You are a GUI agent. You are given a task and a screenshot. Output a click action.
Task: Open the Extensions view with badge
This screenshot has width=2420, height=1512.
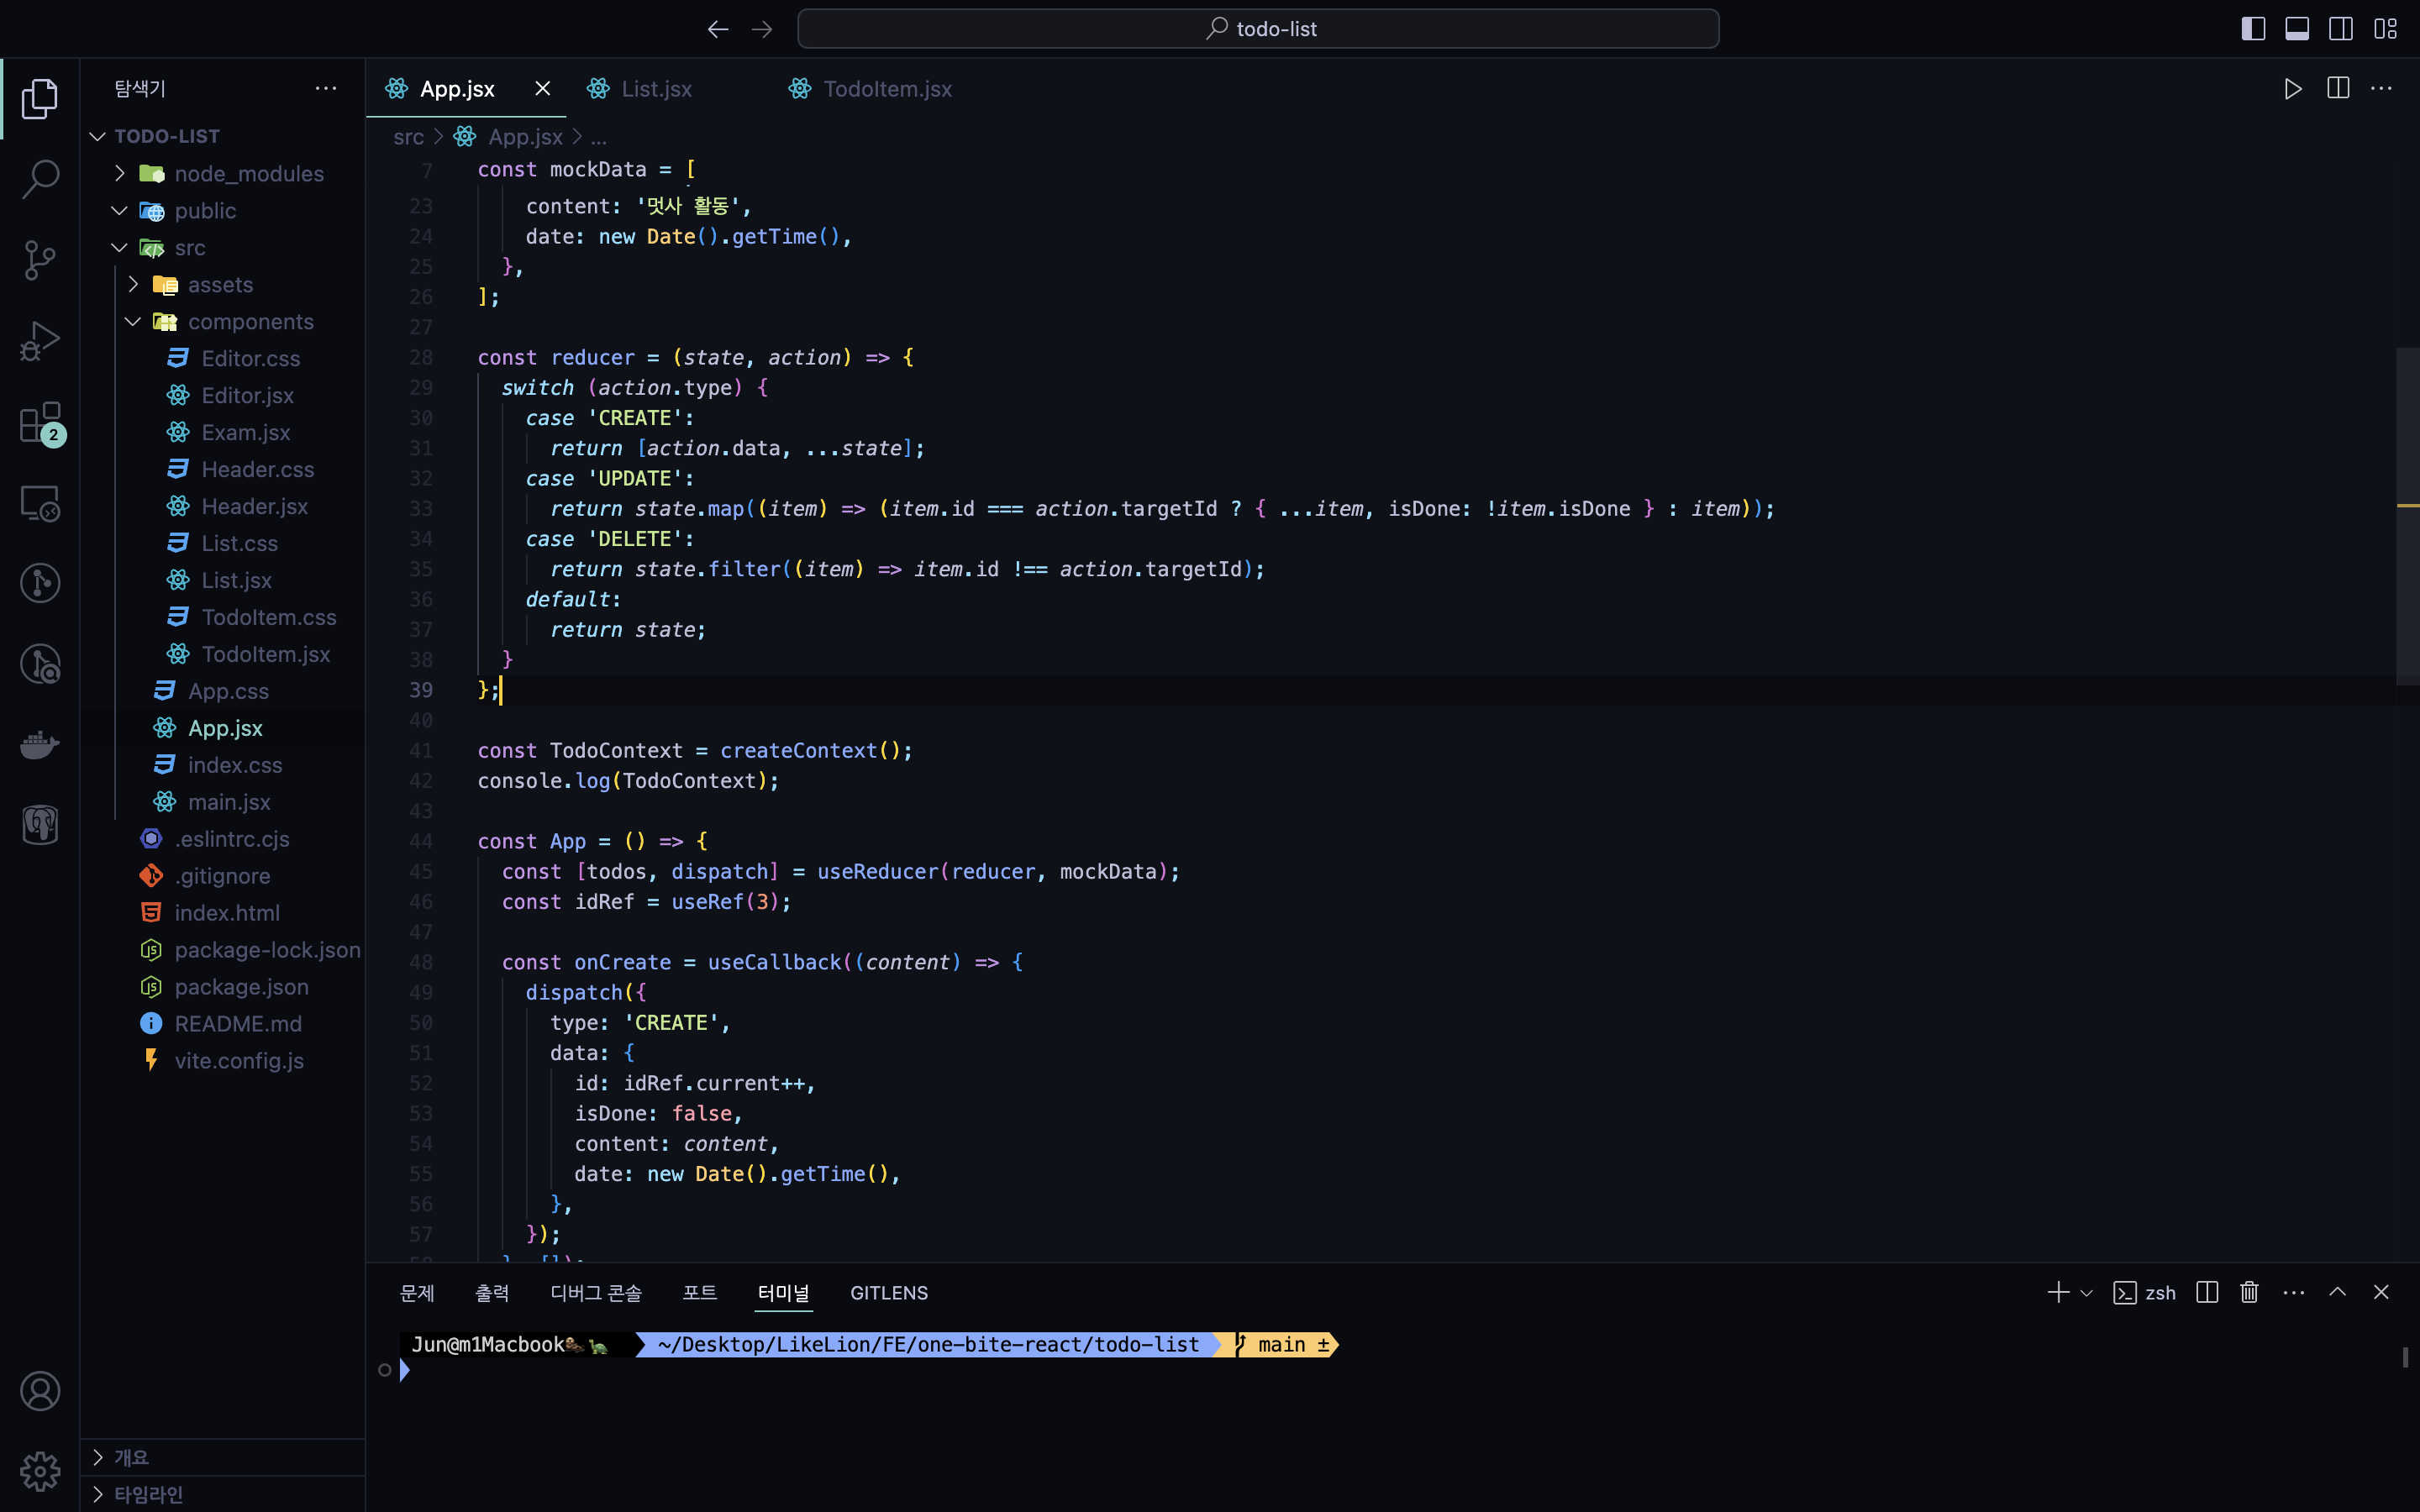[40, 423]
